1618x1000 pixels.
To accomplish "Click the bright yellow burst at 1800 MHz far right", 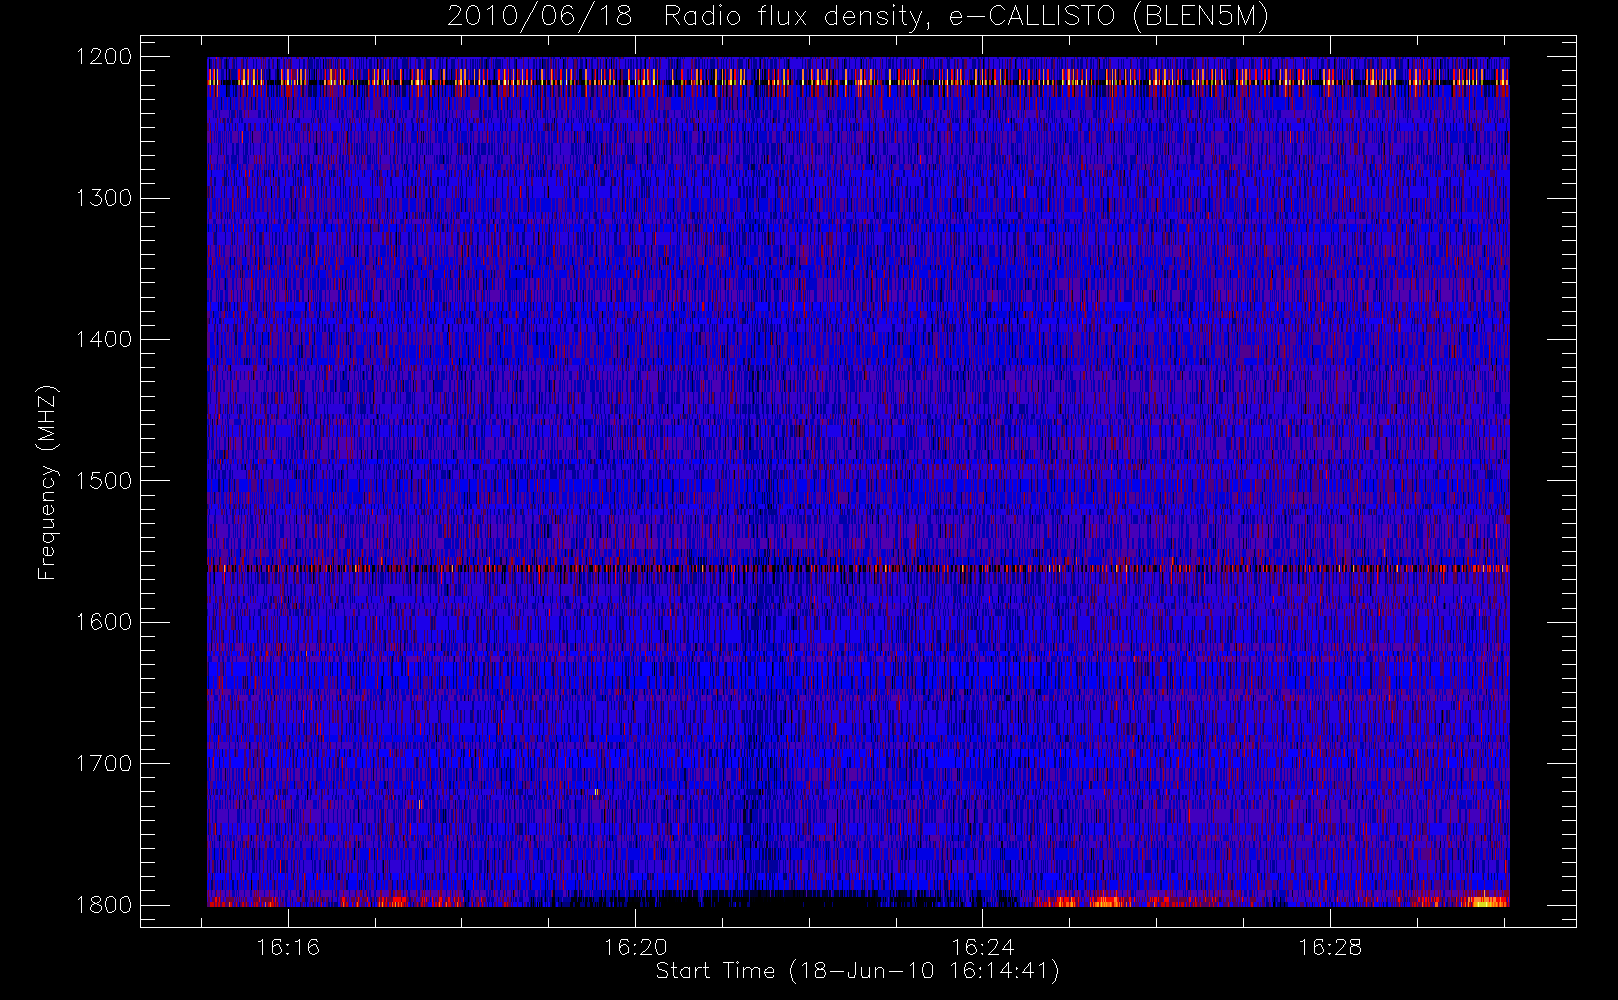I will (1487, 902).
